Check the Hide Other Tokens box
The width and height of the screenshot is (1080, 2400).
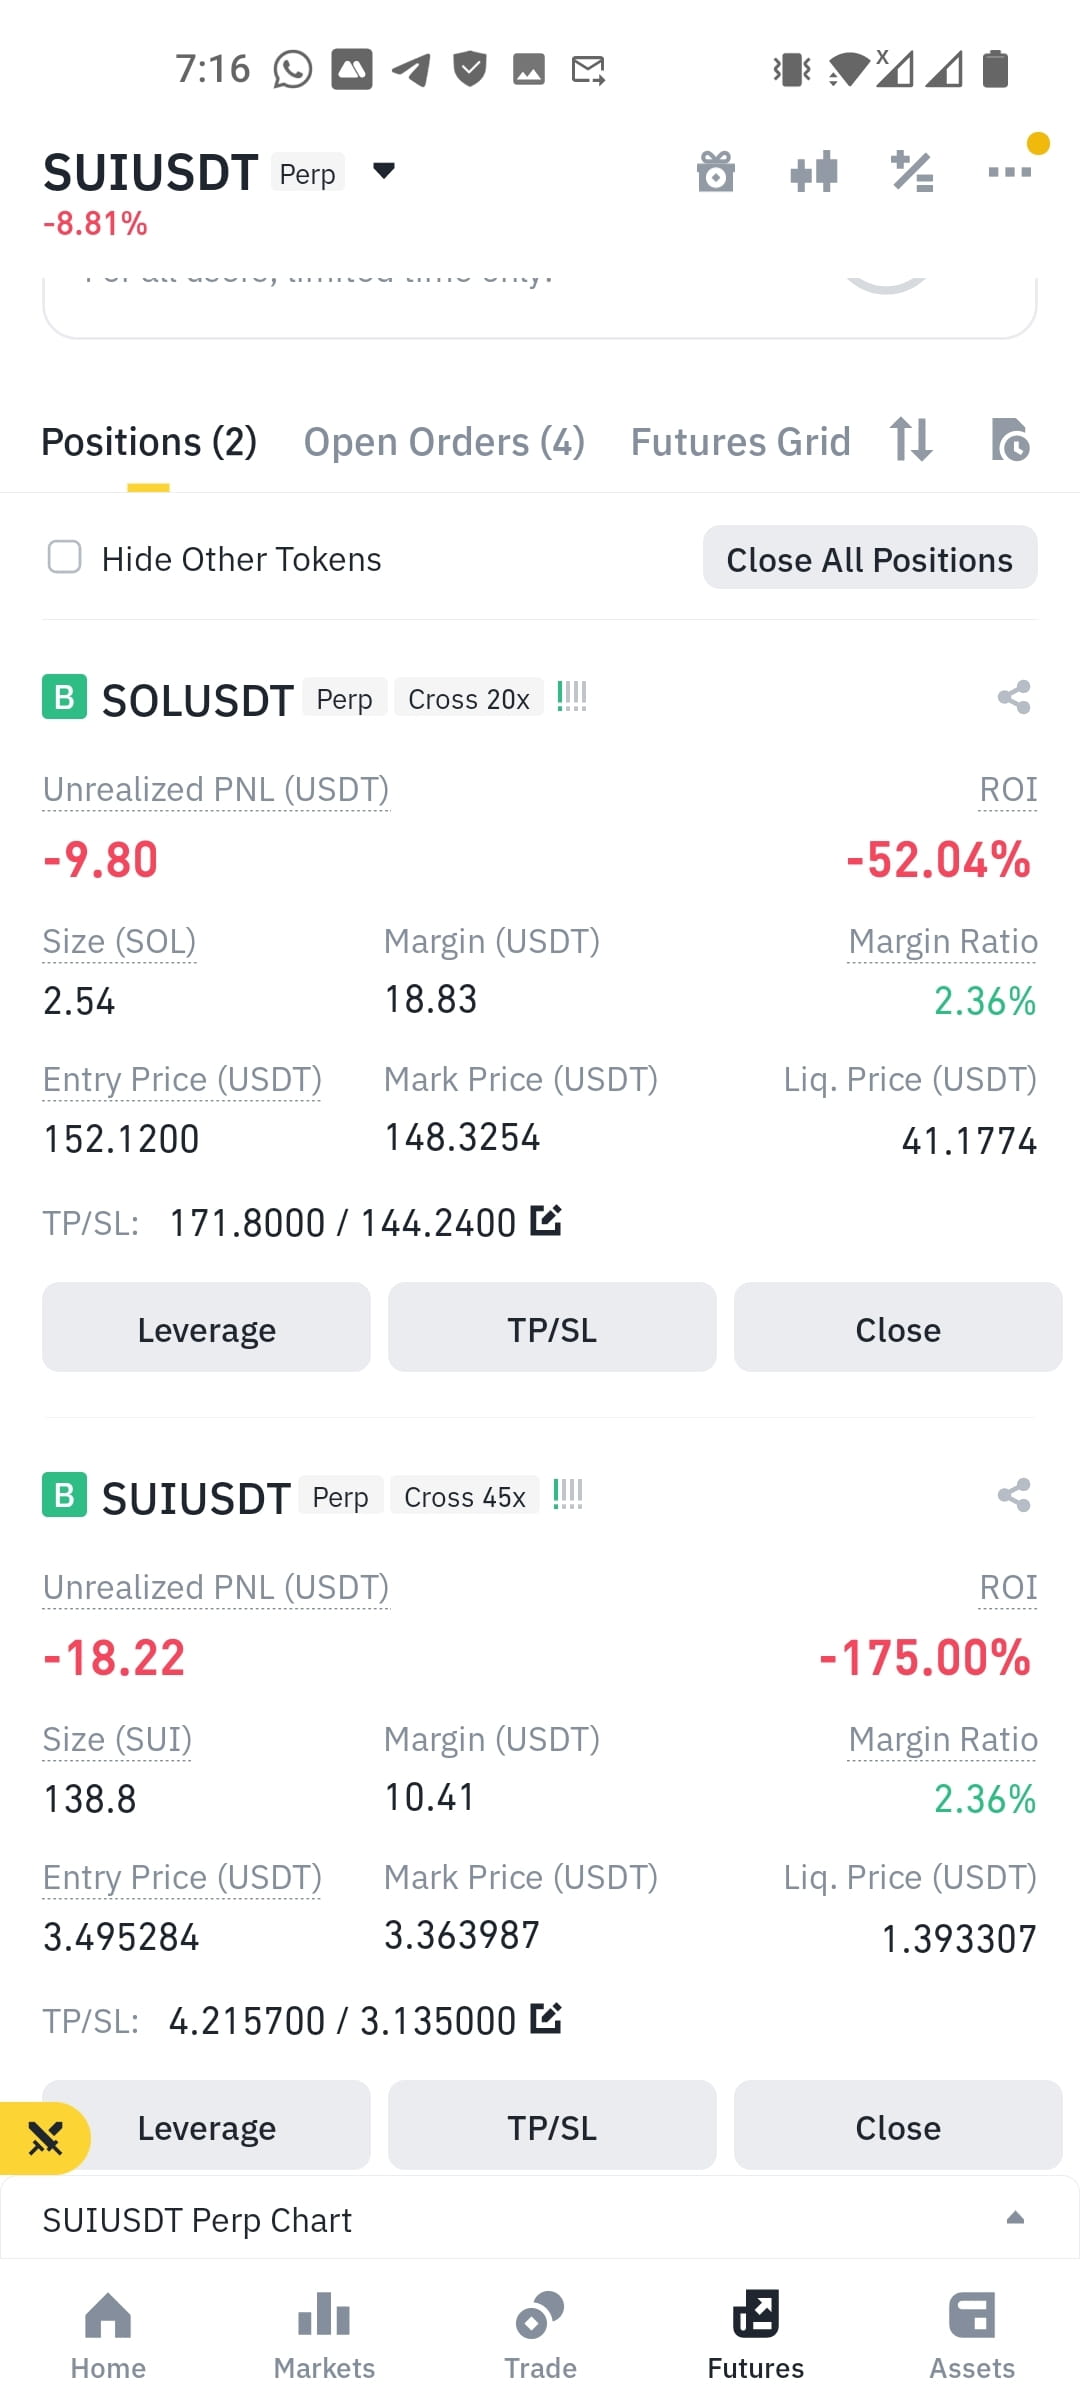click(65, 557)
